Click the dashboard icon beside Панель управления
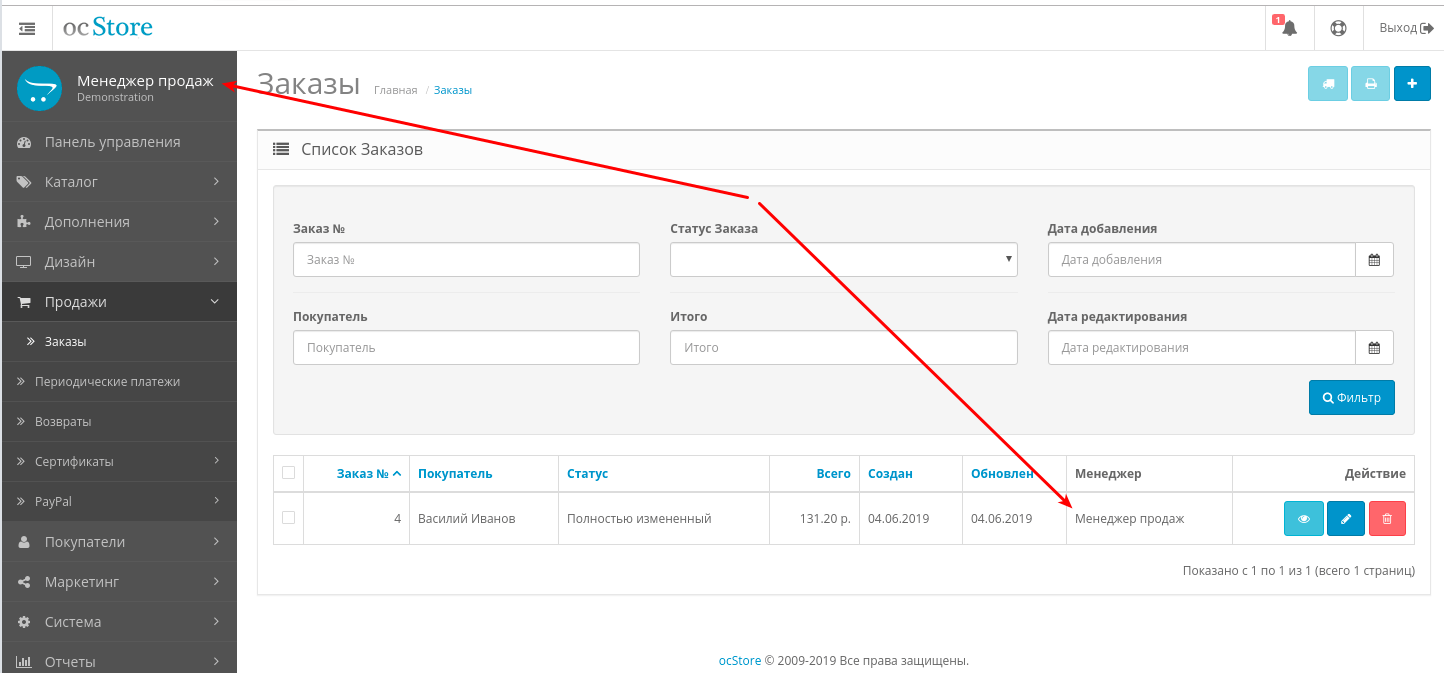This screenshot has height=673, width=1444. click(24, 142)
